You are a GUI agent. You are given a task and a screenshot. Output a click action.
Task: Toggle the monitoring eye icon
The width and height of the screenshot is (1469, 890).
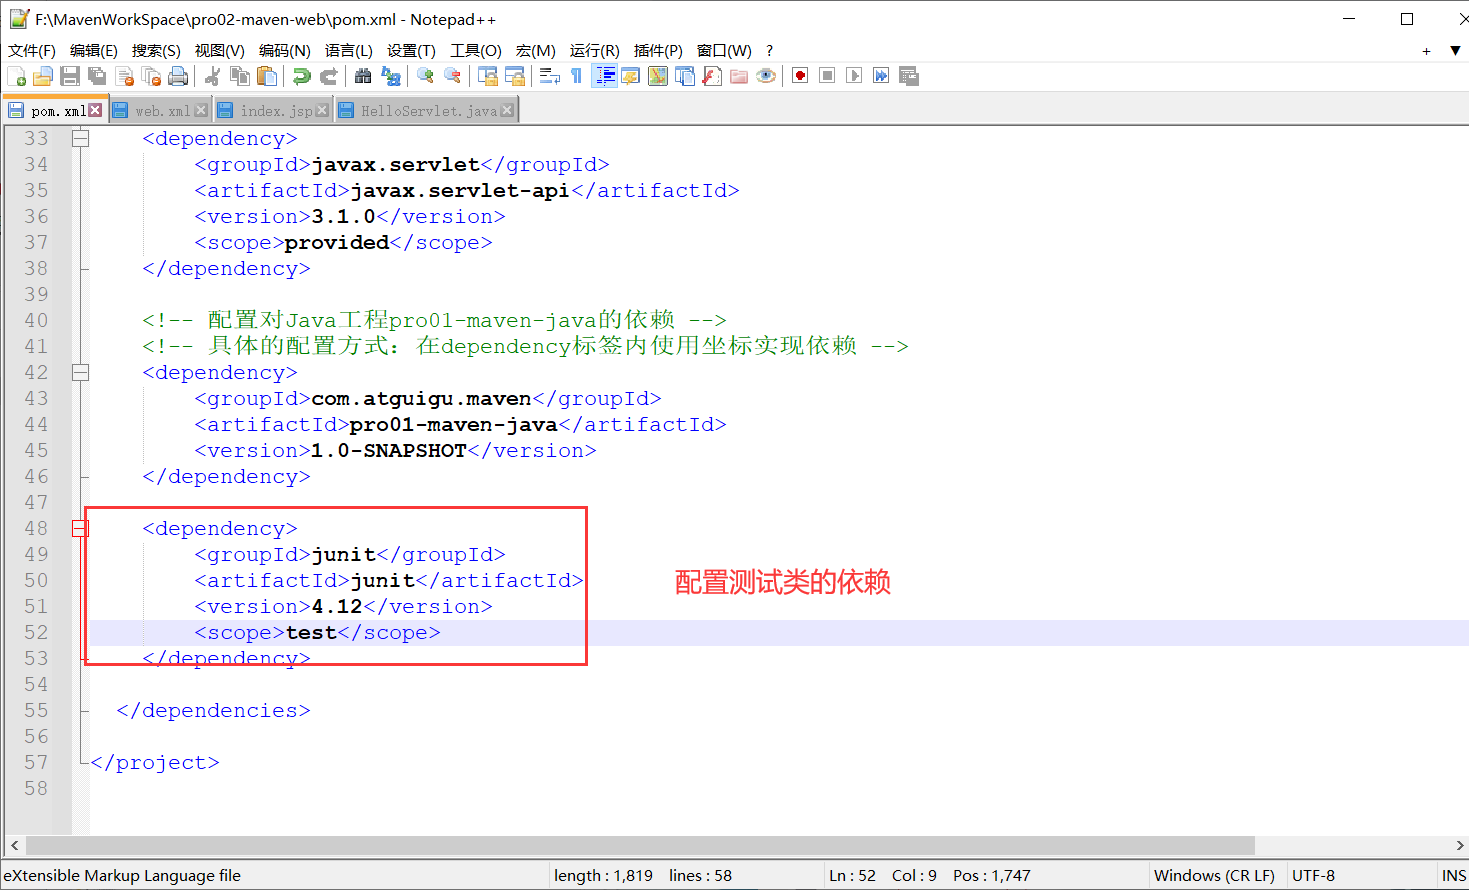tap(766, 76)
